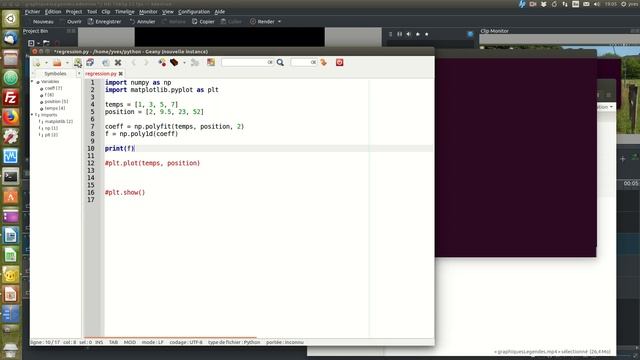Viewport: 640px width, 360px height.
Task: Collapse the Imports tree node
Action: click(32, 115)
